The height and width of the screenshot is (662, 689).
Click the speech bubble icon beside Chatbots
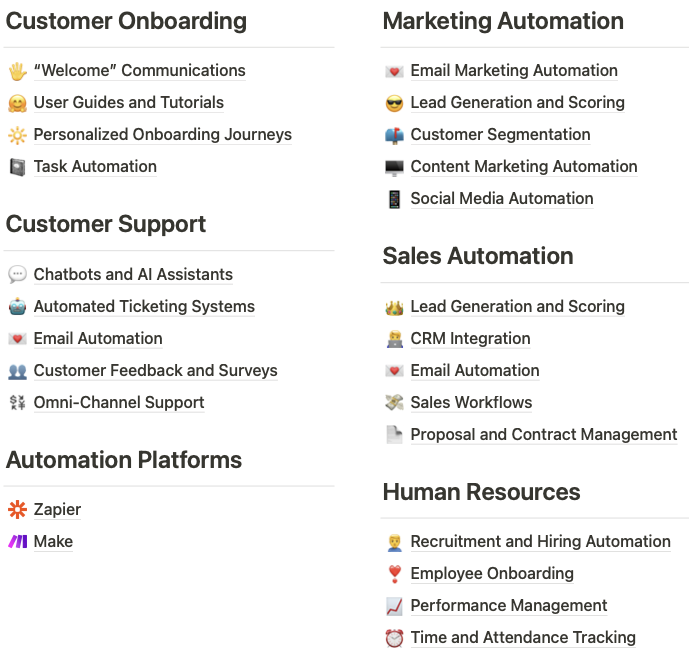click(x=17, y=275)
